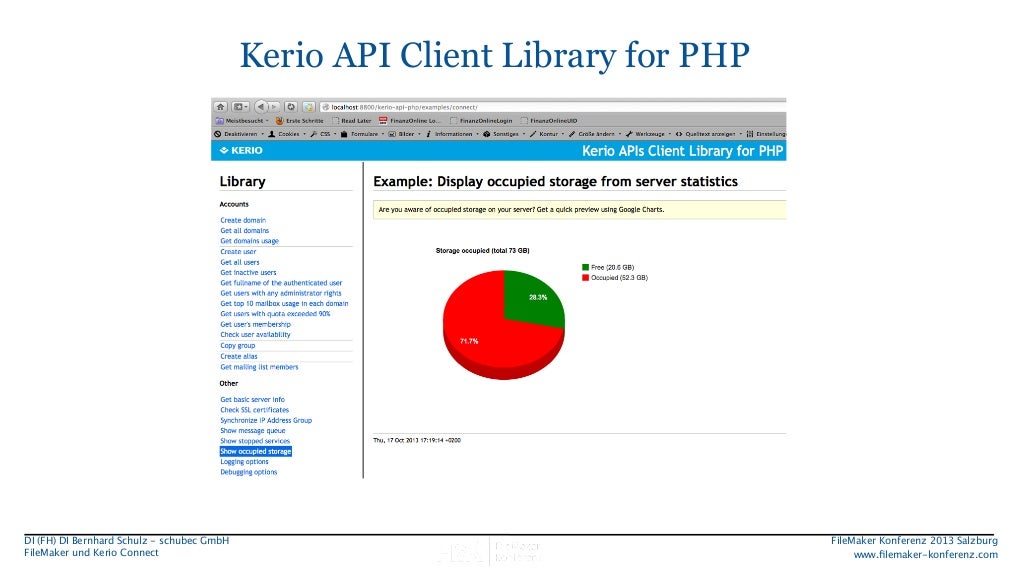Click the 'Storage occupied (total 73 GB)' chart title
Viewport: 1024px width, 576px height.
(483, 251)
